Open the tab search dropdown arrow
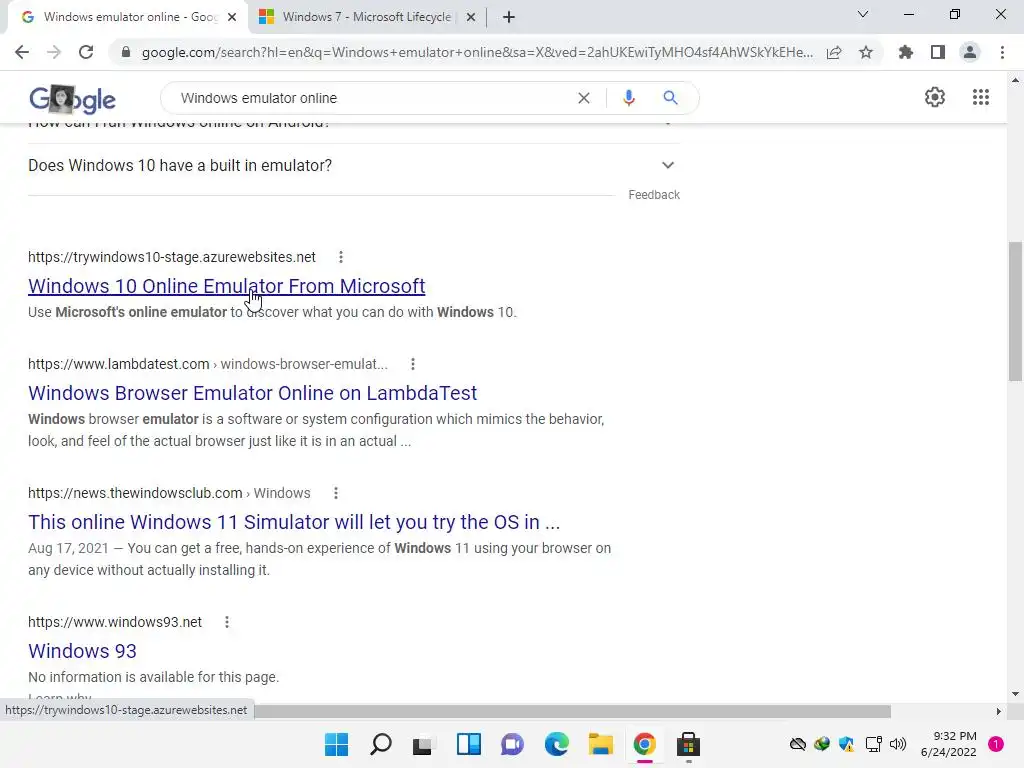Viewport: 1024px width, 768px height. [x=863, y=14]
